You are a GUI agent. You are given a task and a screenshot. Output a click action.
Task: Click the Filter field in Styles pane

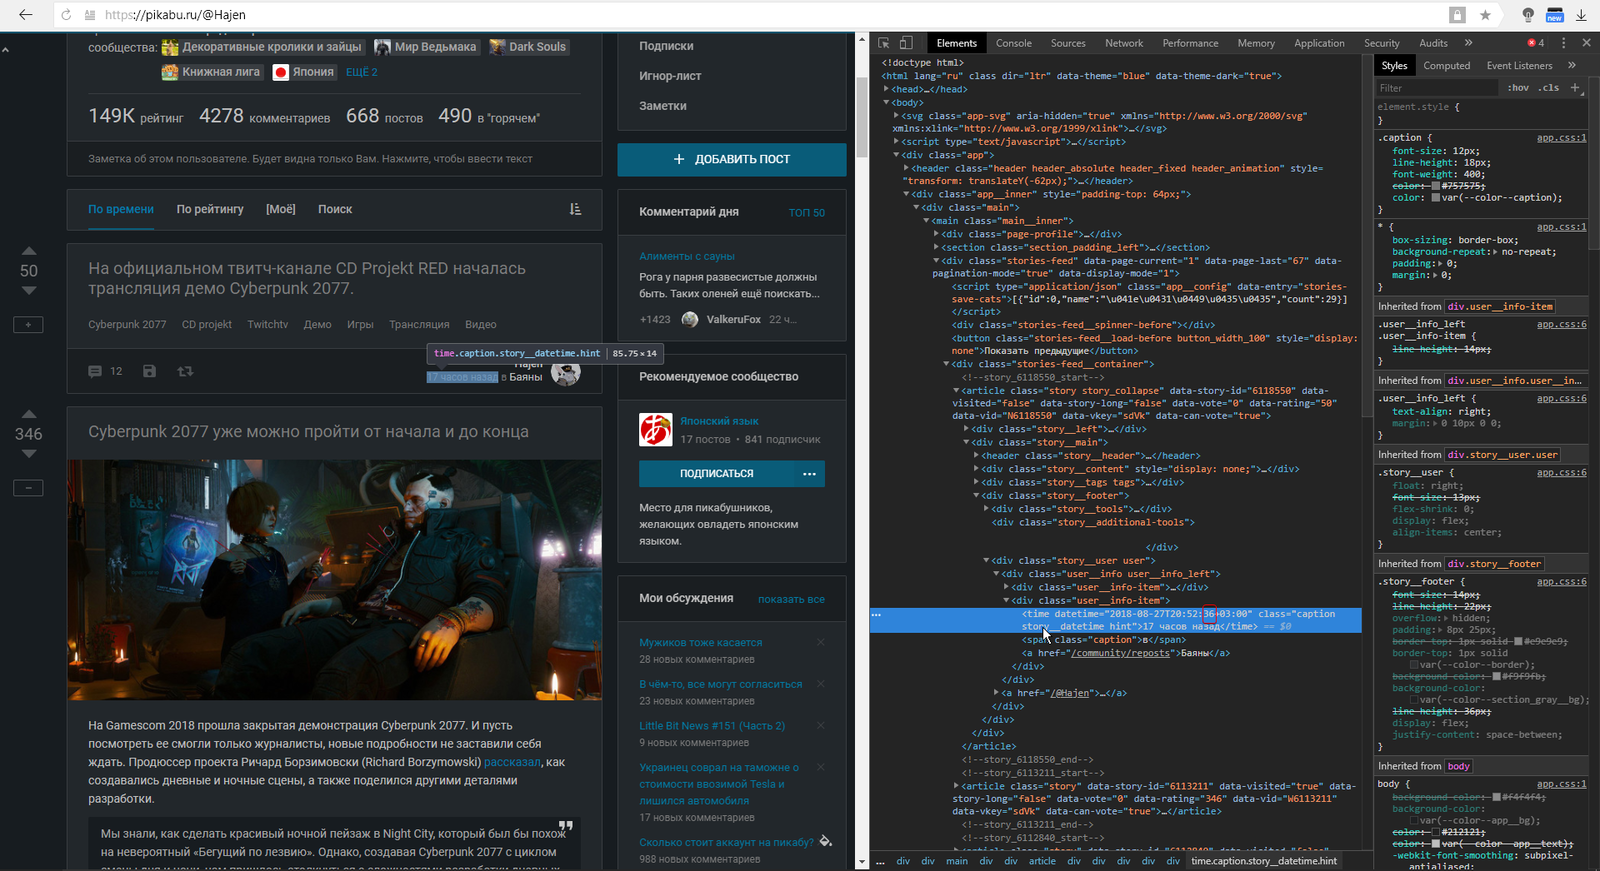pyautogui.click(x=1435, y=88)
